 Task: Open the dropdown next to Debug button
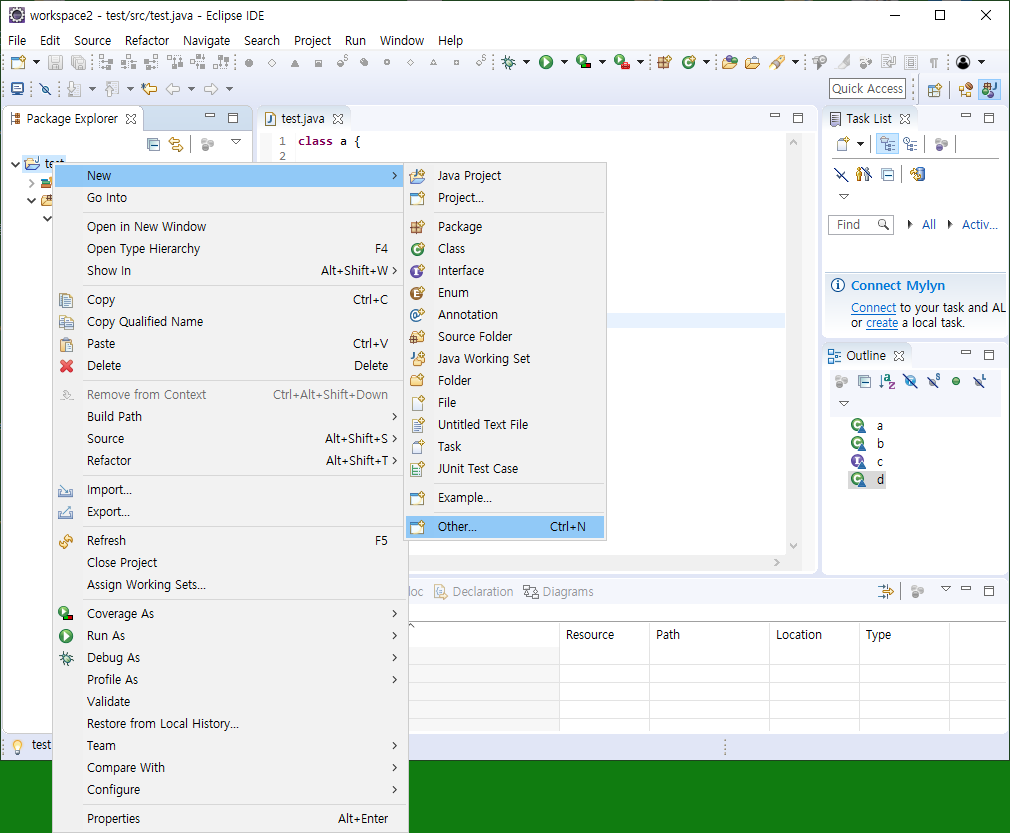[x=526, y=62]
